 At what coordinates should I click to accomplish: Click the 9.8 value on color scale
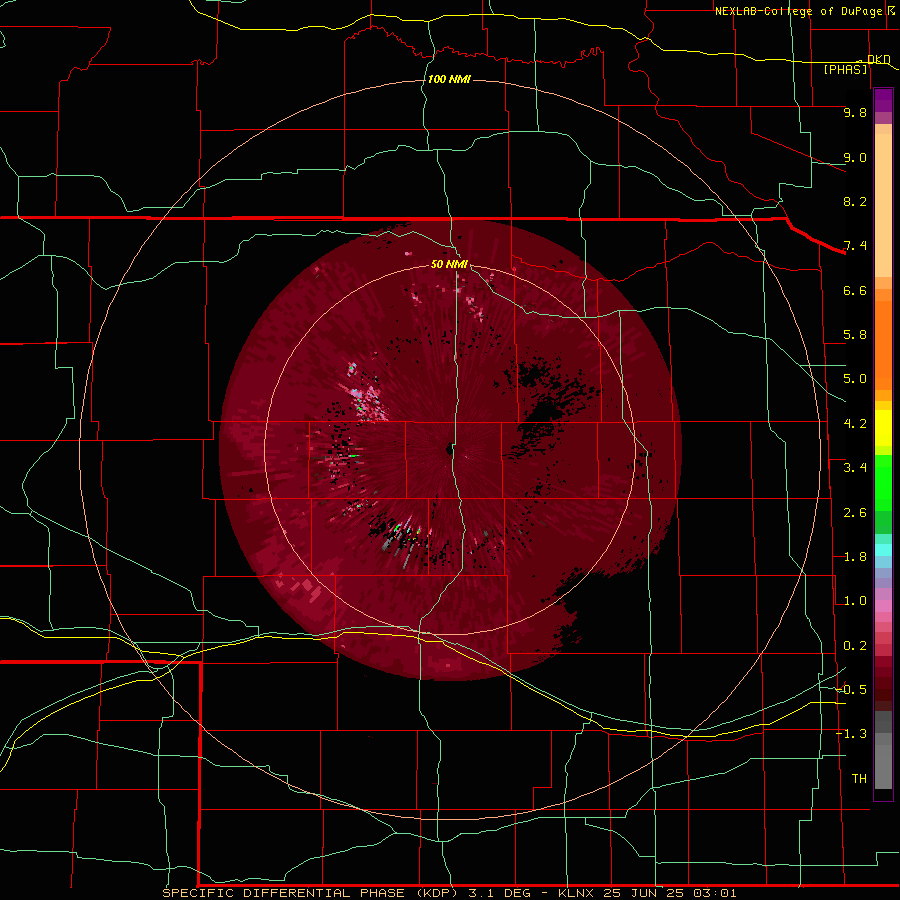click(855, 112)
